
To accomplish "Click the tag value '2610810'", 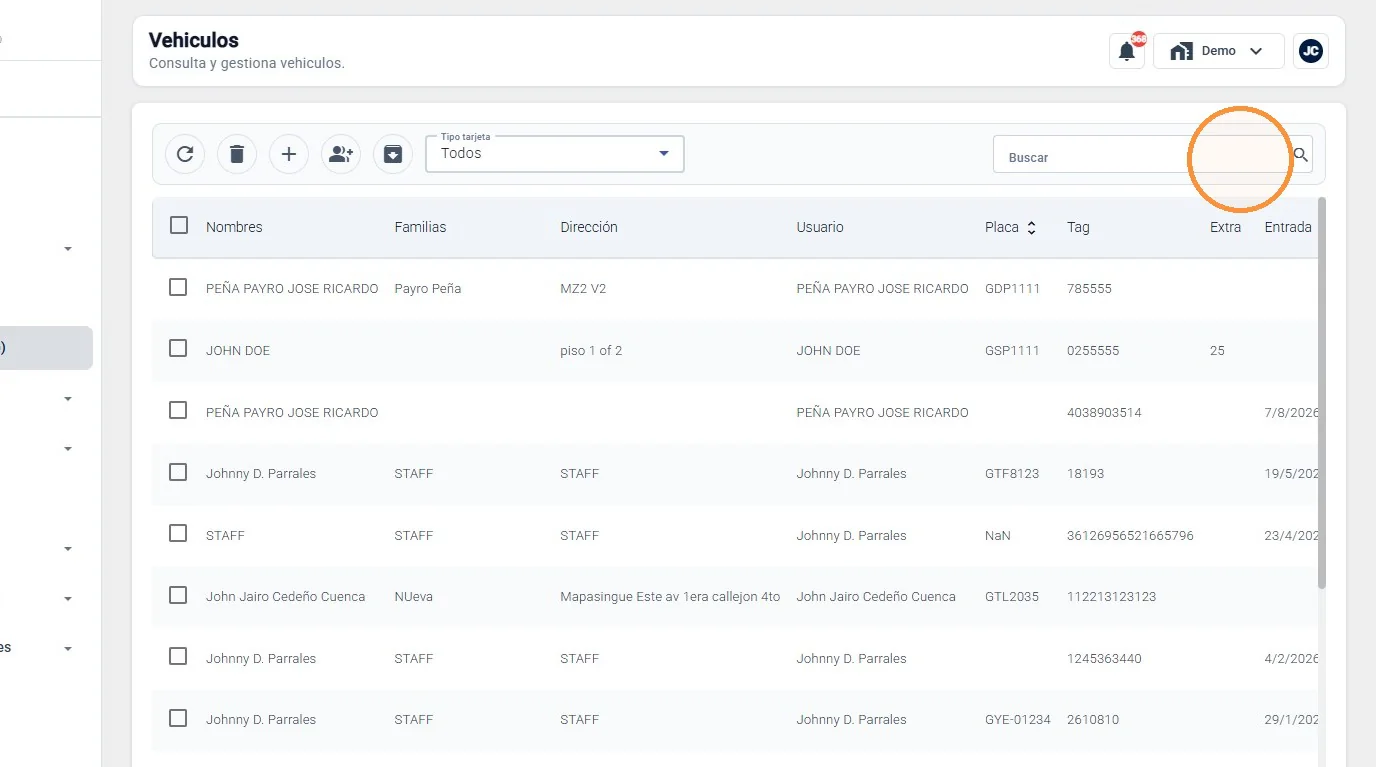I will tap(1093, 720).
